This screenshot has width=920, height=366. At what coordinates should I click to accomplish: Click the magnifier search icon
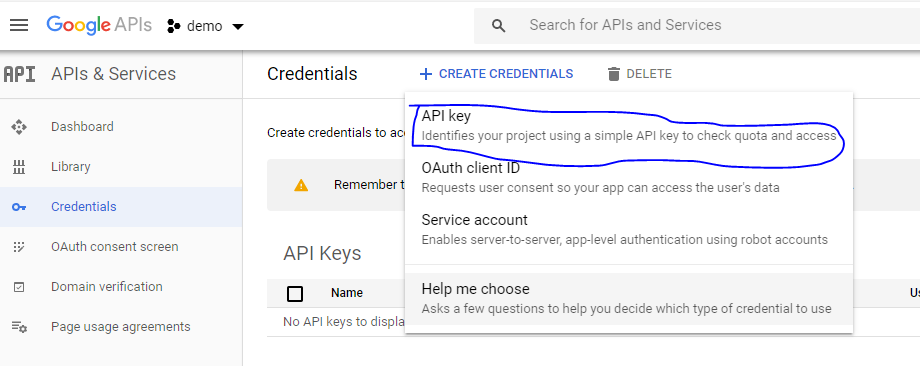click(499, 26)
